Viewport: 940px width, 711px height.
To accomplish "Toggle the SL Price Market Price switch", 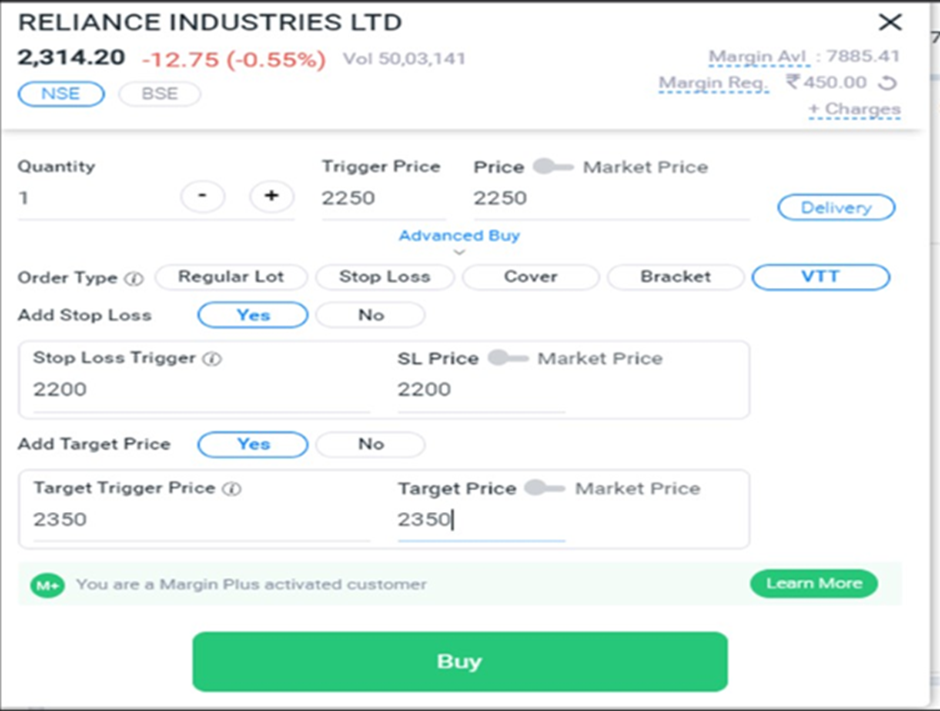I will pos(508,358).
